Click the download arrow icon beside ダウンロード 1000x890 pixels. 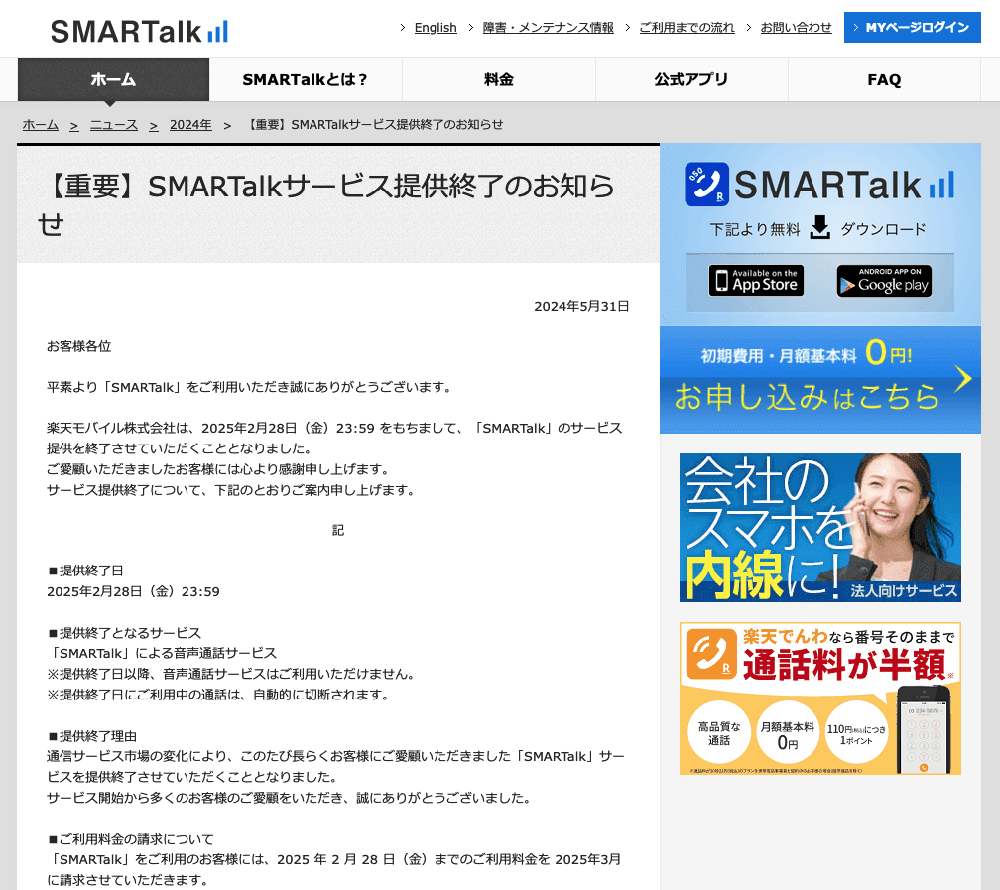(820, 227)
